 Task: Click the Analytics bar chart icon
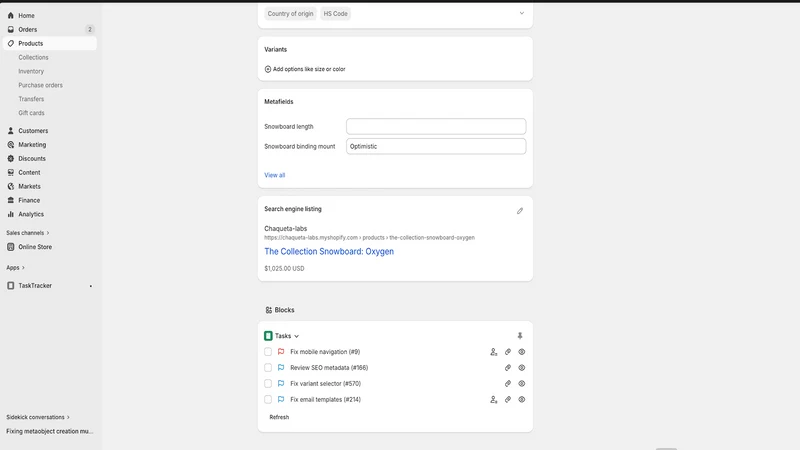pyautogui.click(x=11, y=214)
